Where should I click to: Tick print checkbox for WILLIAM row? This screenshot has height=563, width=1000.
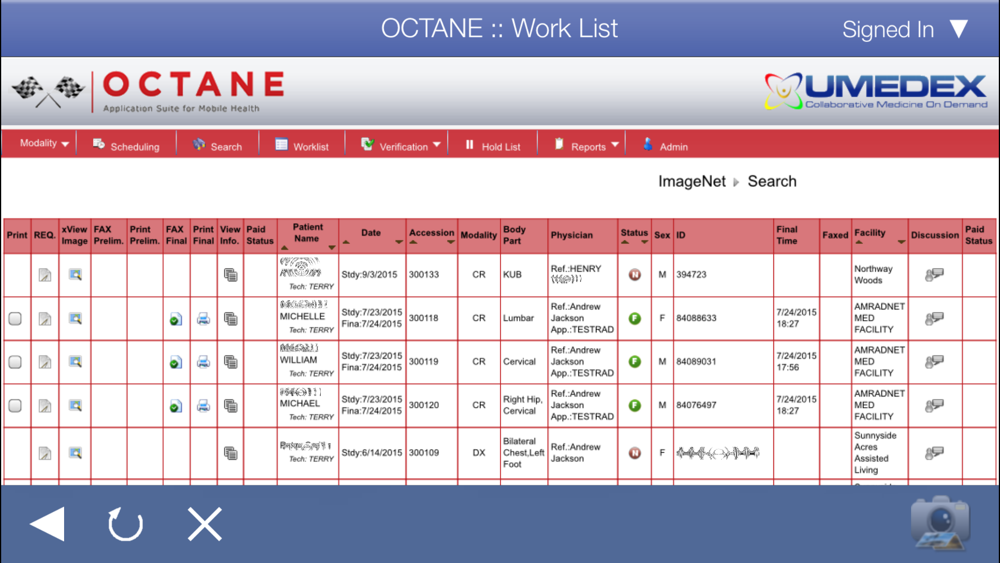coord(15,362)
